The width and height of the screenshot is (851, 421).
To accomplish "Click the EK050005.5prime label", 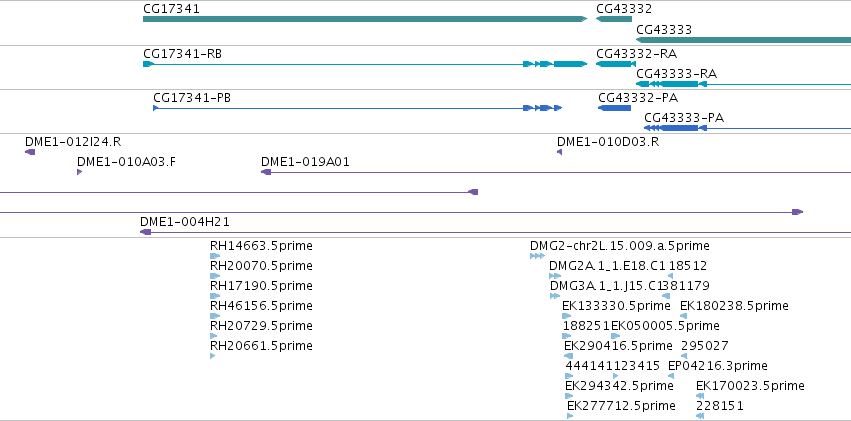I will point(665,326).
